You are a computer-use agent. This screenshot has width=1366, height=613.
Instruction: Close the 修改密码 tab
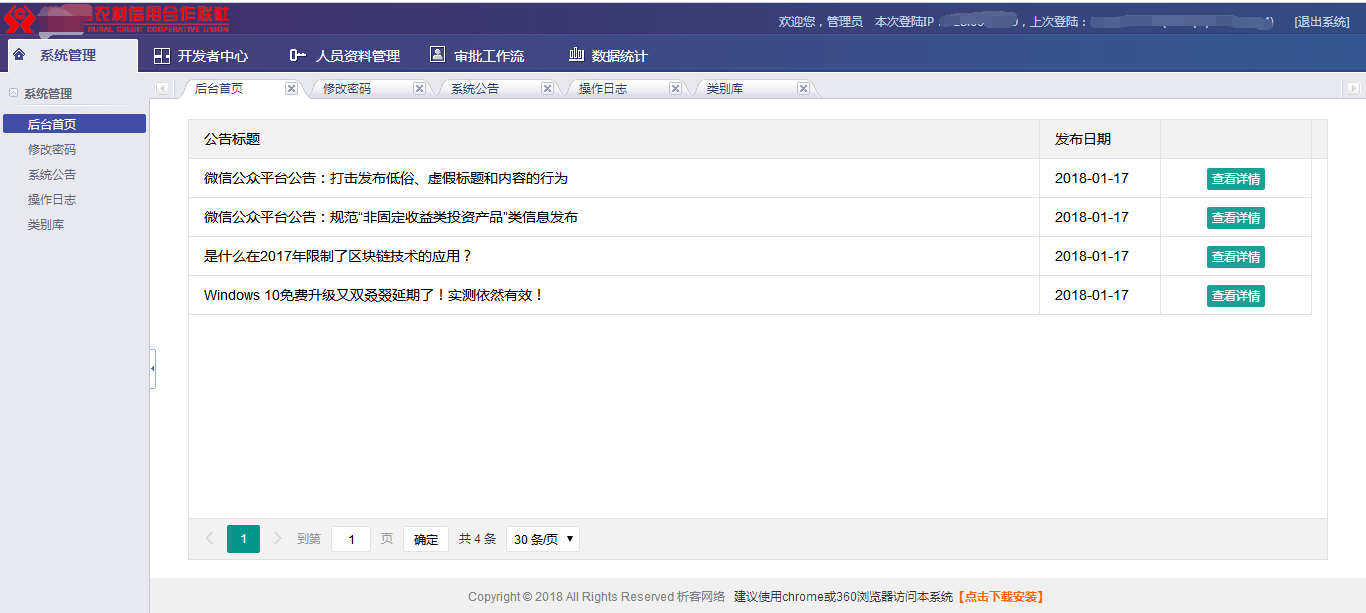click(419, 88)
